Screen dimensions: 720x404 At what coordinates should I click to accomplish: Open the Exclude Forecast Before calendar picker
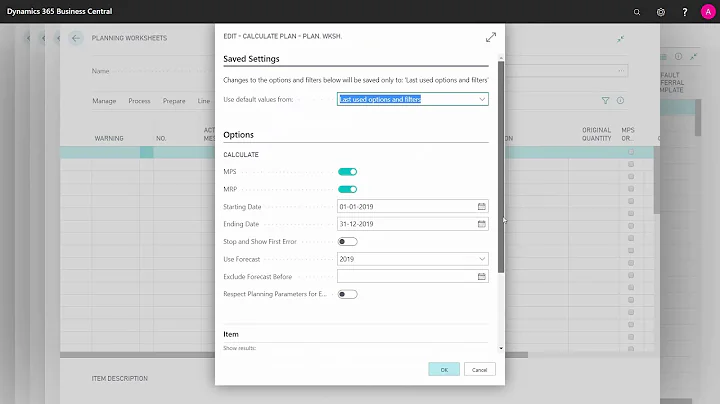(481, 276)
